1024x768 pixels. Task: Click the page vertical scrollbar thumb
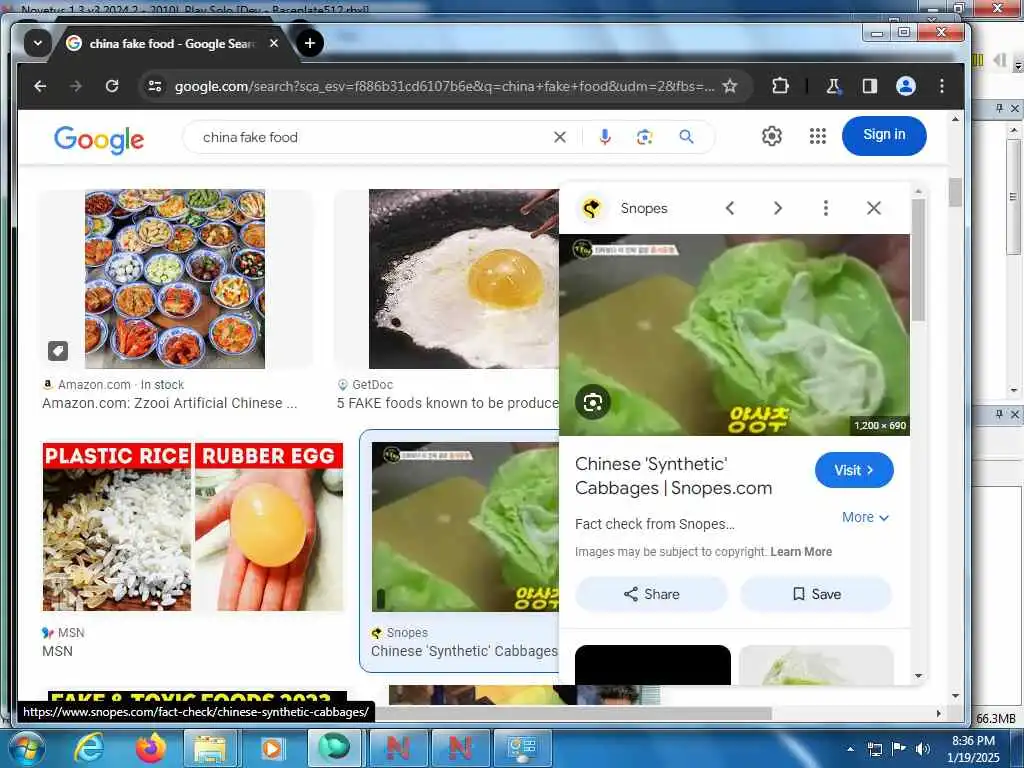(x=955, y=193)
